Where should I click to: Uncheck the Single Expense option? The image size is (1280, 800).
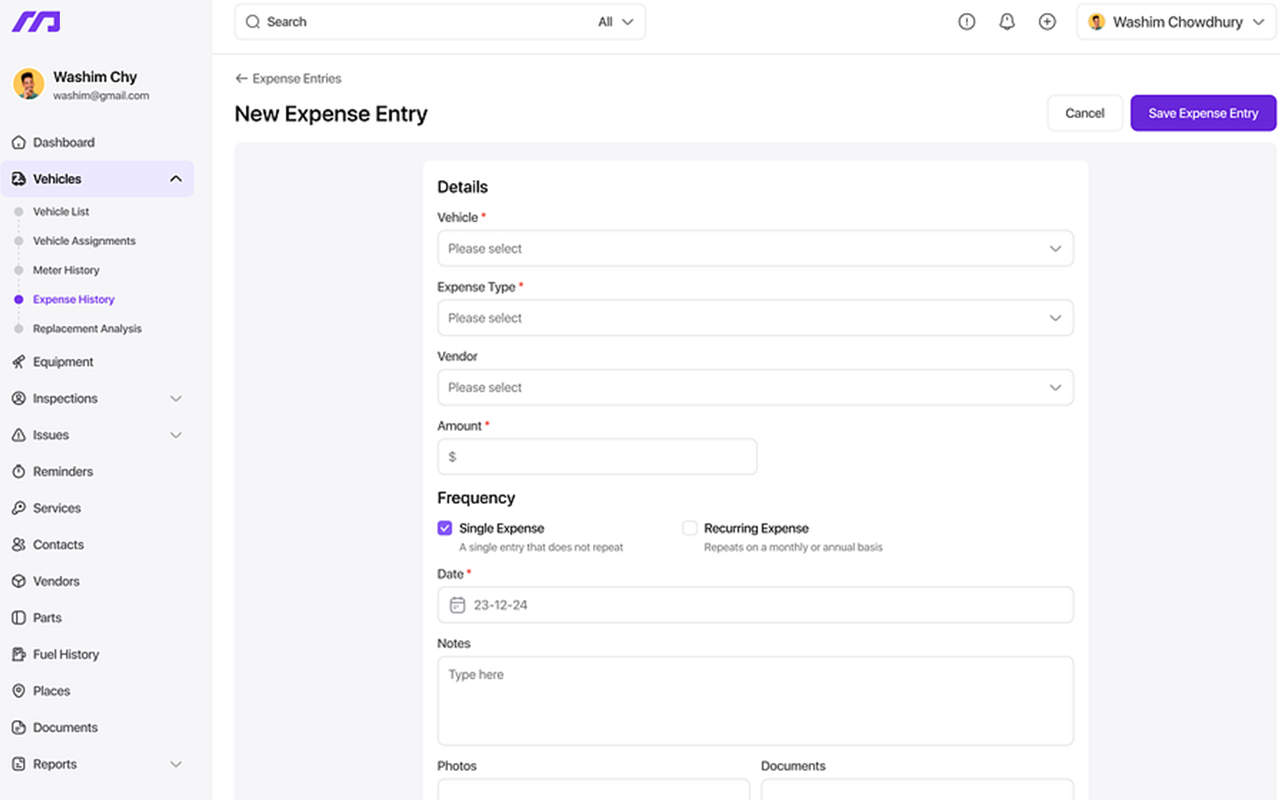point(445,527)
